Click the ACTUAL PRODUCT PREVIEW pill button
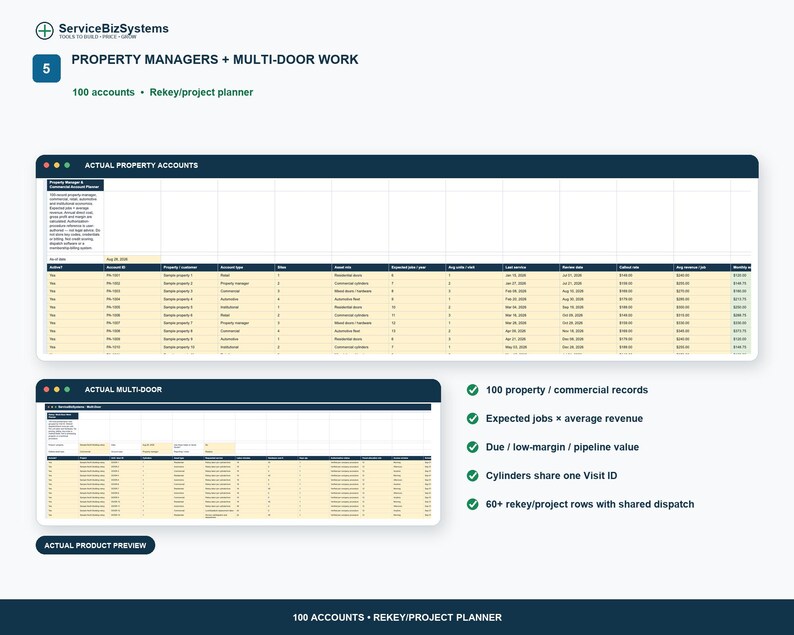 pyautogui.click(x=95, y=545)
